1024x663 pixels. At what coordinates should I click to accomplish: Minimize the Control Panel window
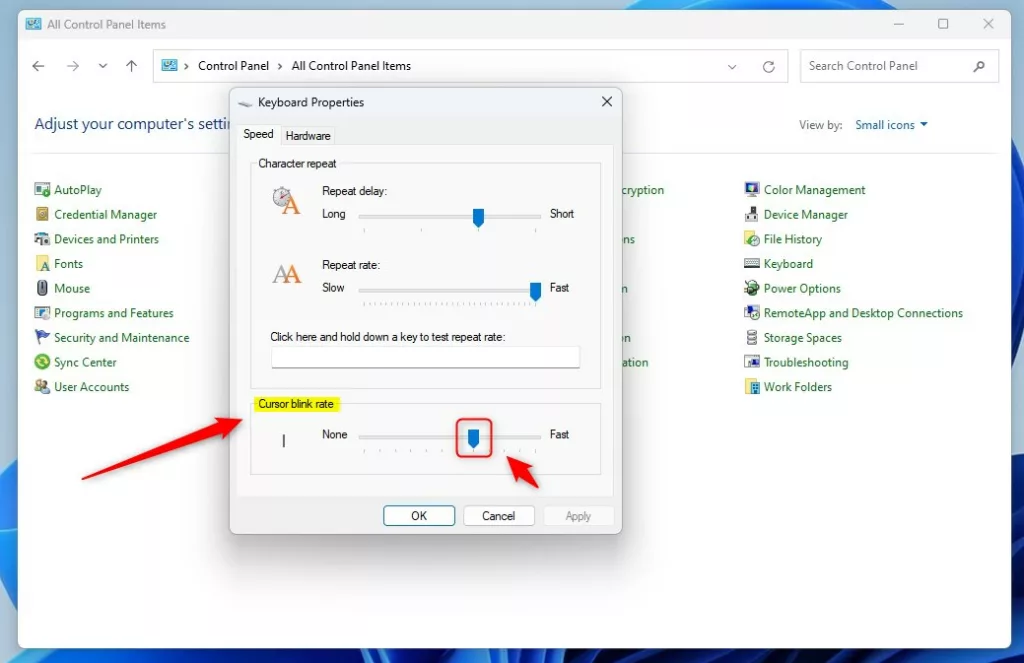point(899,24)
